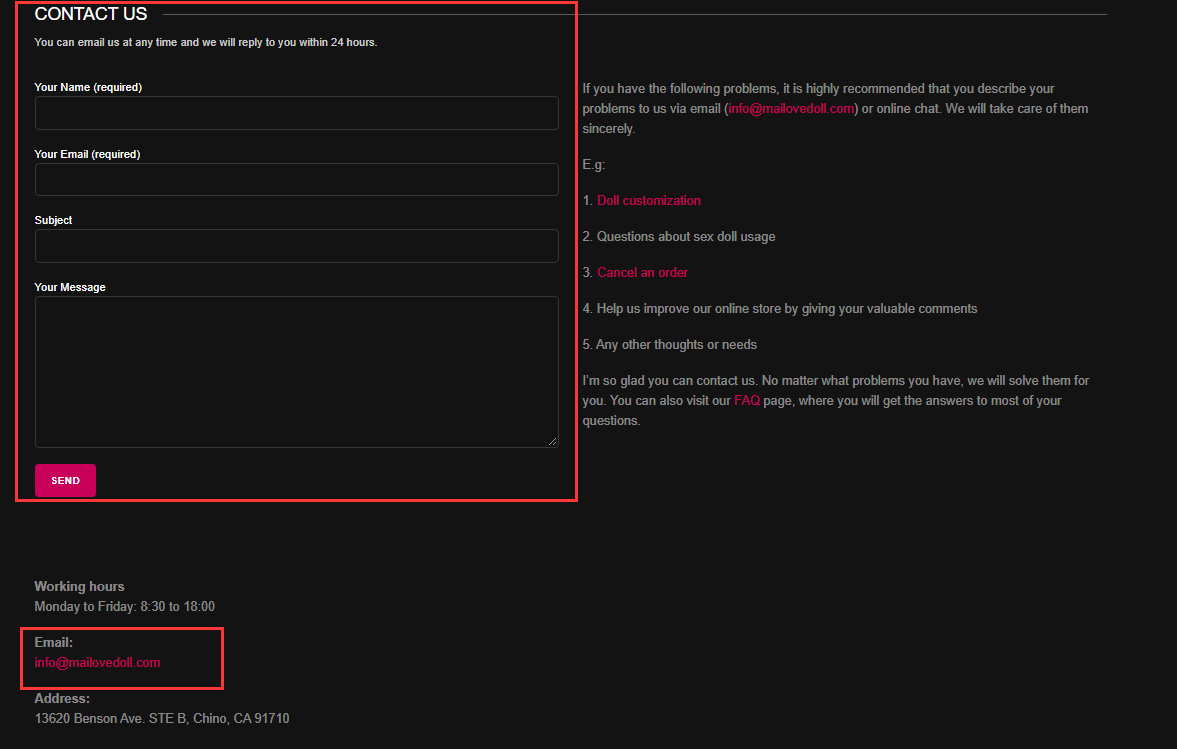1177x749 pixels.
Task: Click the Your Email (required) label
Action: coord(87,154)
